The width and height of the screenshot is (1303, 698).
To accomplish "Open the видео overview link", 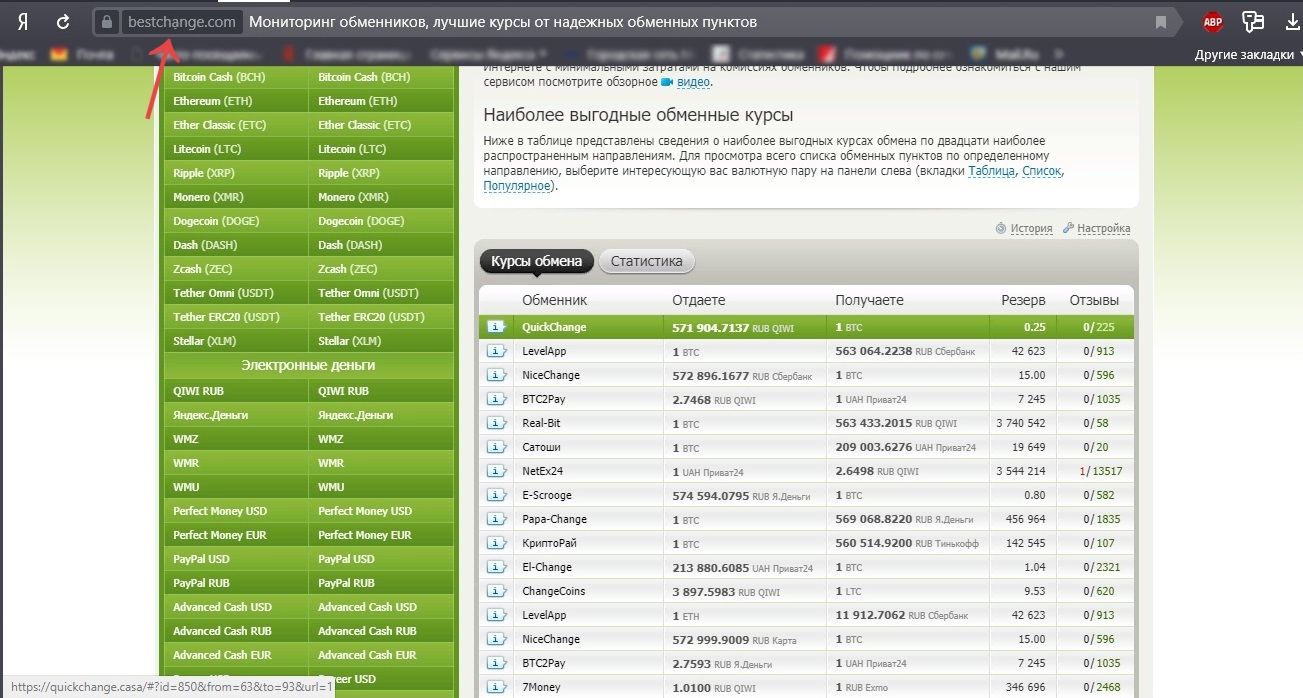I will pos(693,82).
